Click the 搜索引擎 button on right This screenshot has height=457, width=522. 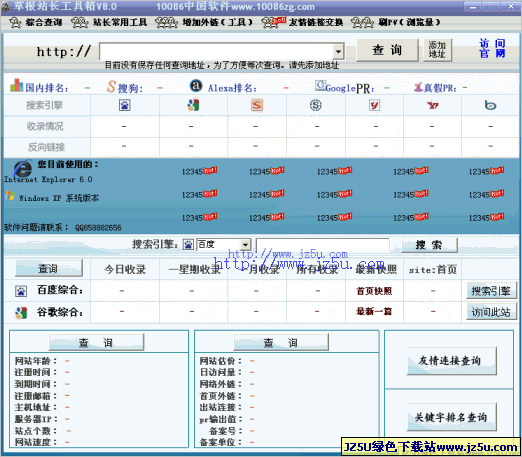[491, 291]
